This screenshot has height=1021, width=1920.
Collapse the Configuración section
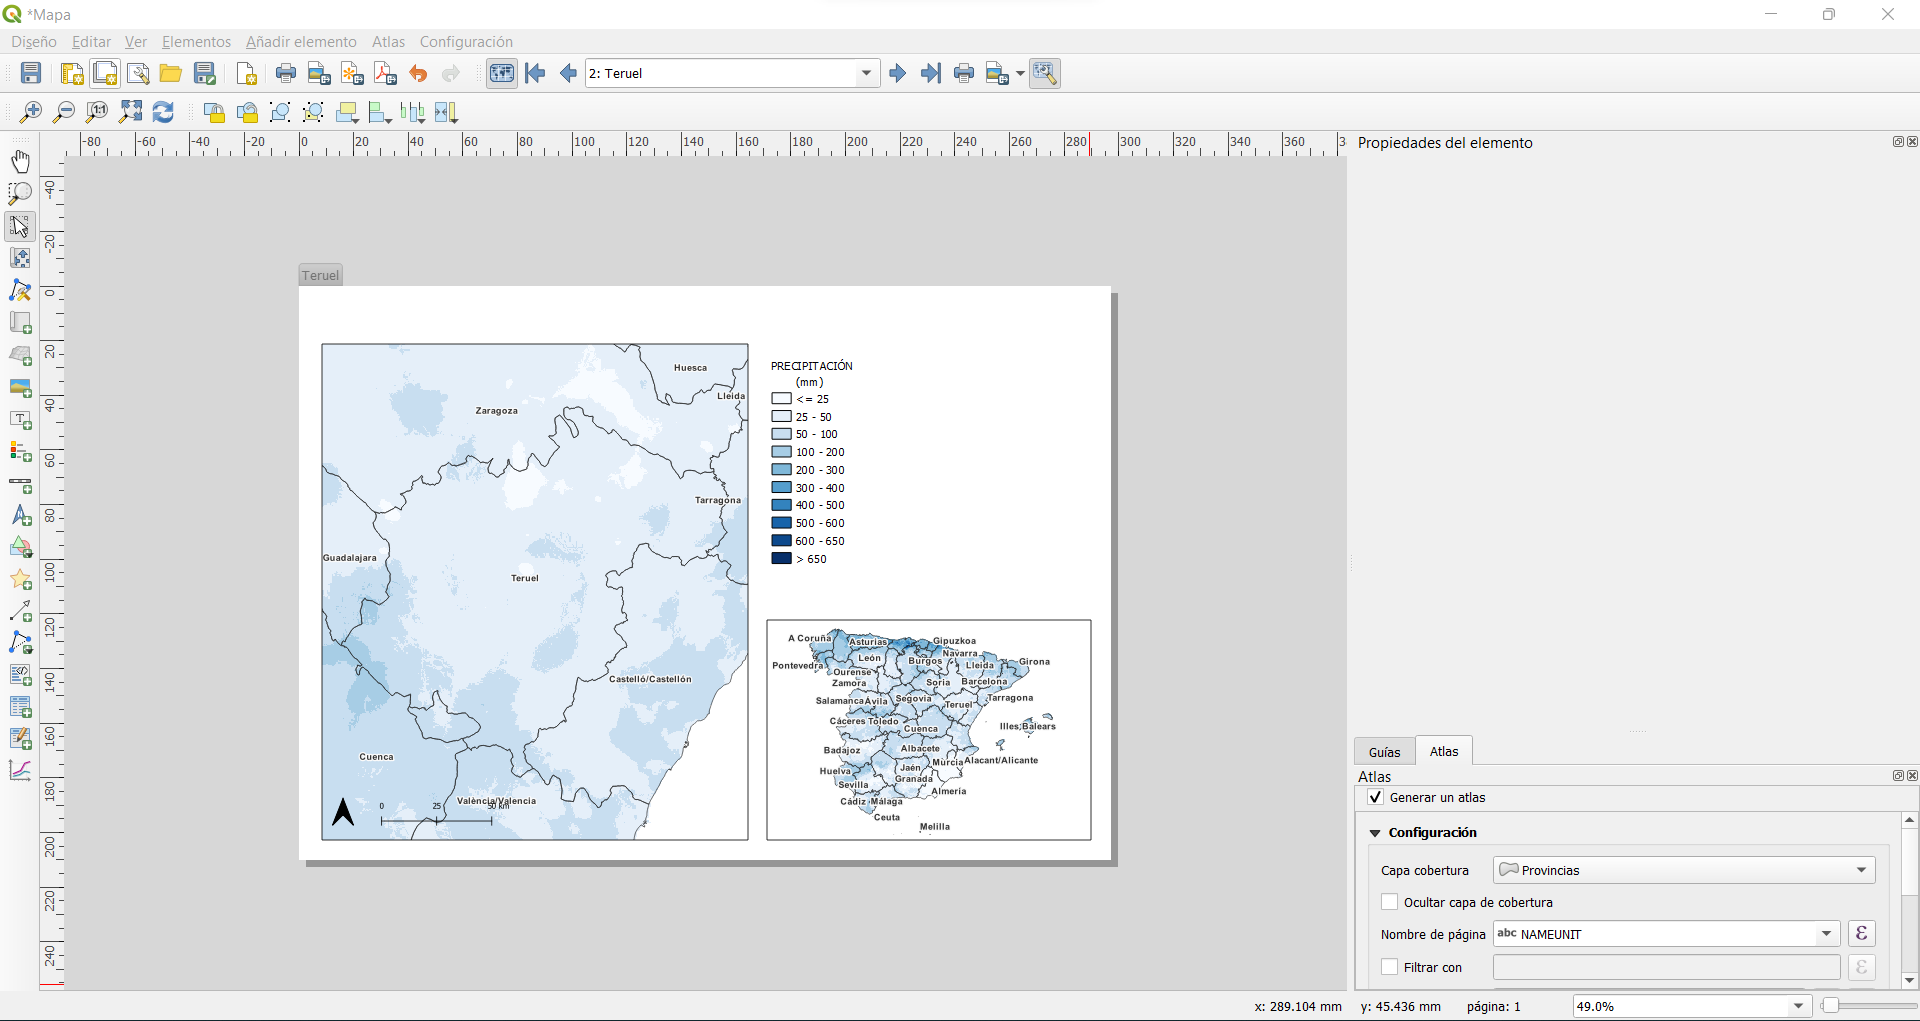pos(1375,832)
